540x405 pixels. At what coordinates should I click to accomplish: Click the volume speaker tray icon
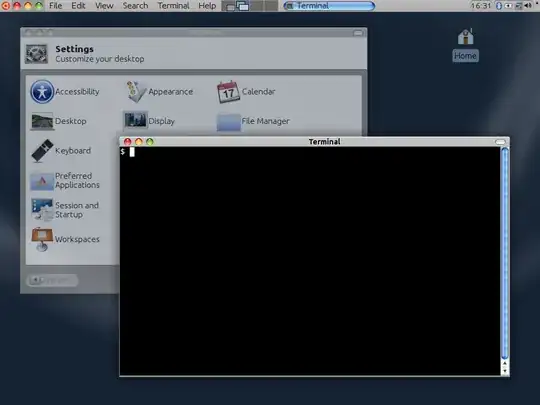pos(528,6)
